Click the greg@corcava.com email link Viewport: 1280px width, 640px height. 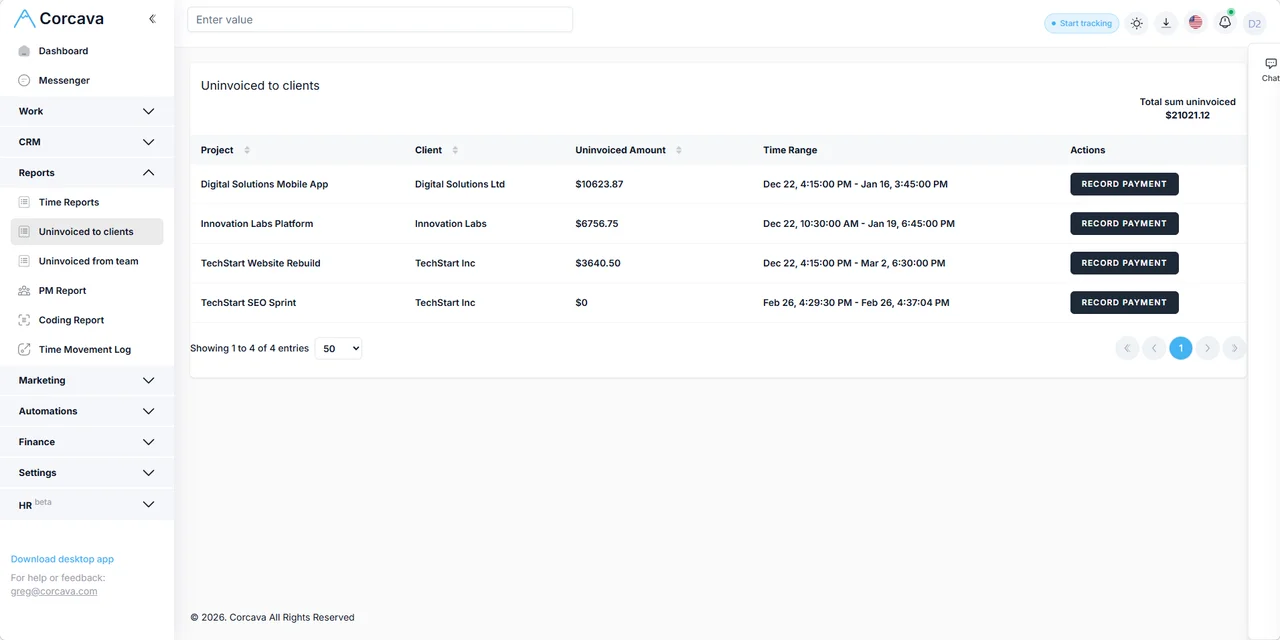54,592
